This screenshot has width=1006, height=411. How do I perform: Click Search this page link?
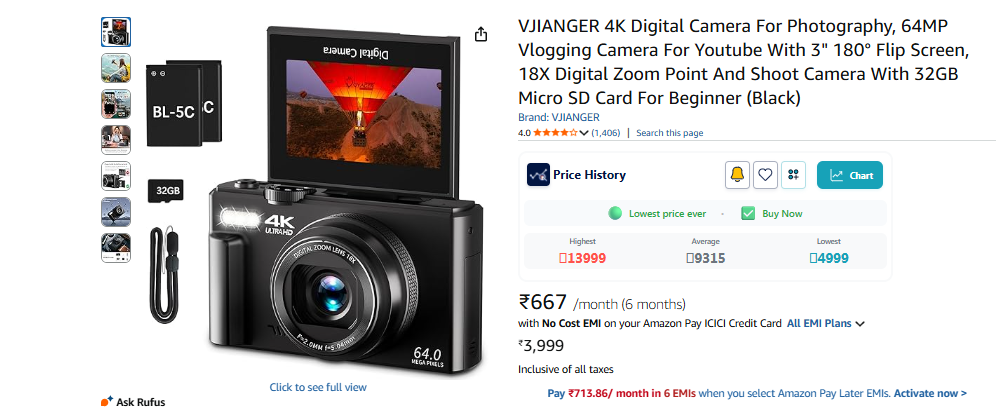pos(669,133)
